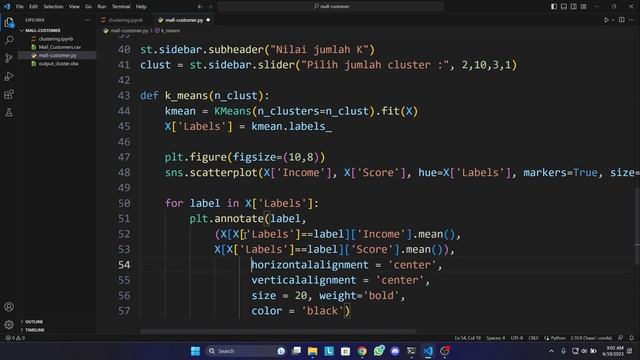Click mall-customer.py breadcrumb
Viewport: 640px width, 360px height.
pyautogui.click(x=129, y=31)
